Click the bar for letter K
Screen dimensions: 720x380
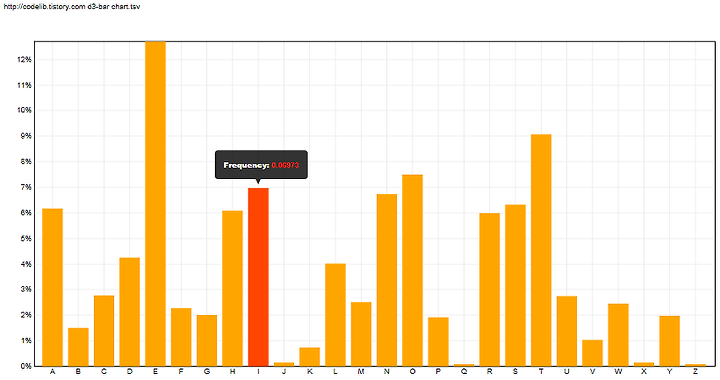[309, 357]
